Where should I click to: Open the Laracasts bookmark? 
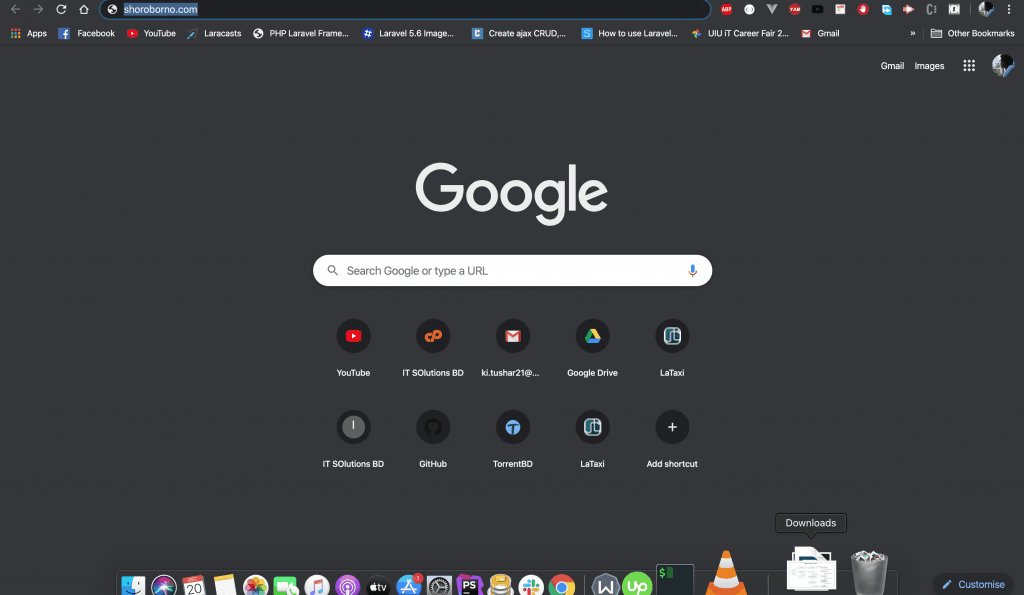(214, 33)
